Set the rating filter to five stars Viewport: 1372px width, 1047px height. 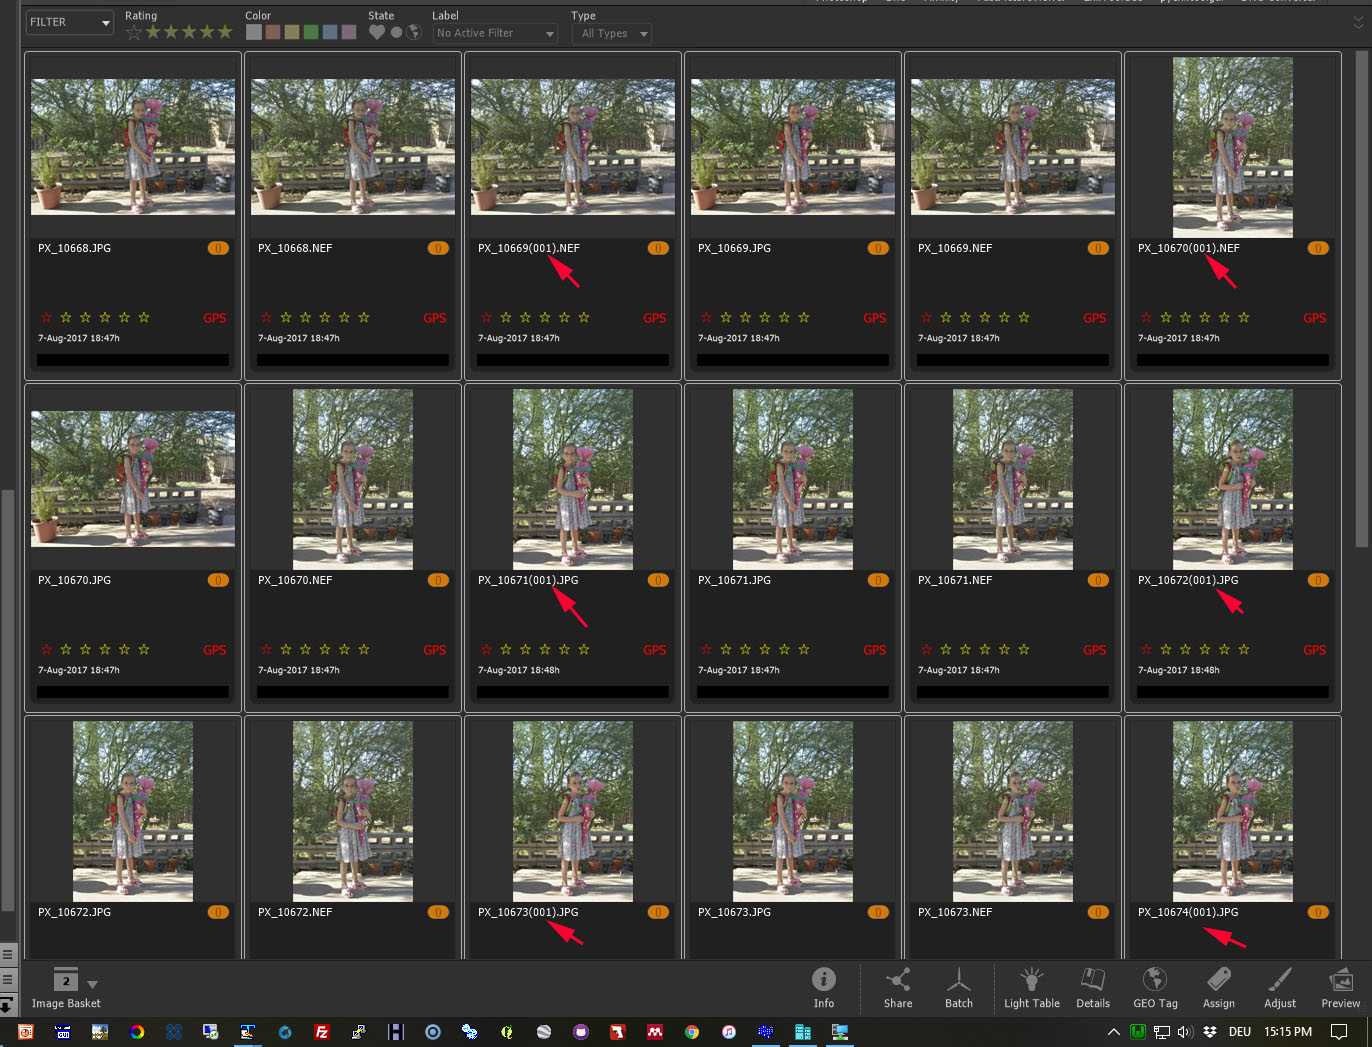225,32
